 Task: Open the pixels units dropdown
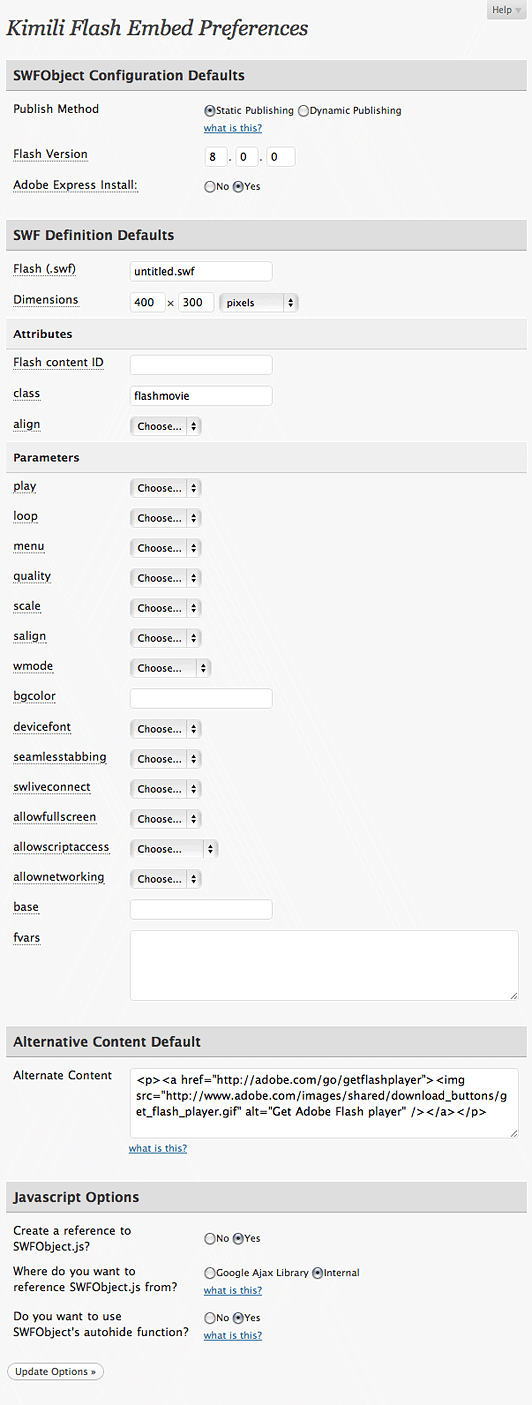[x=258, y=302]
